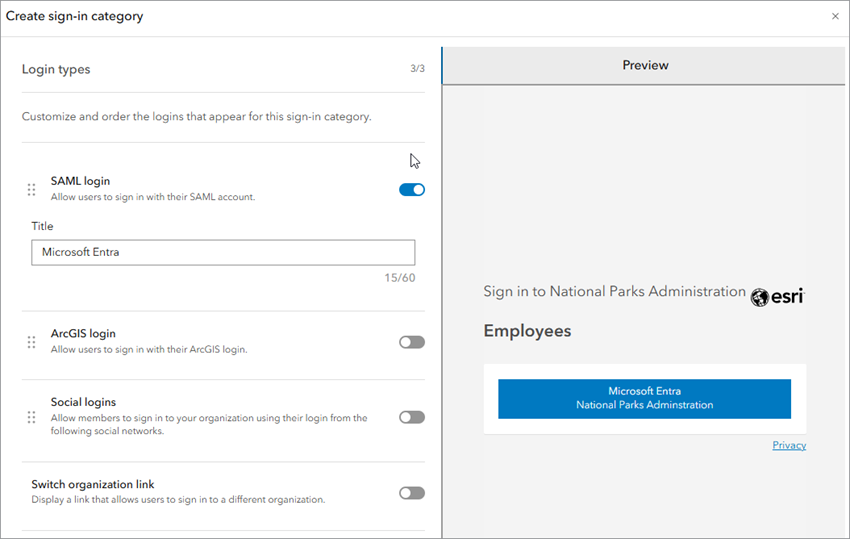Click the SAML login label

tap(80, 181)
